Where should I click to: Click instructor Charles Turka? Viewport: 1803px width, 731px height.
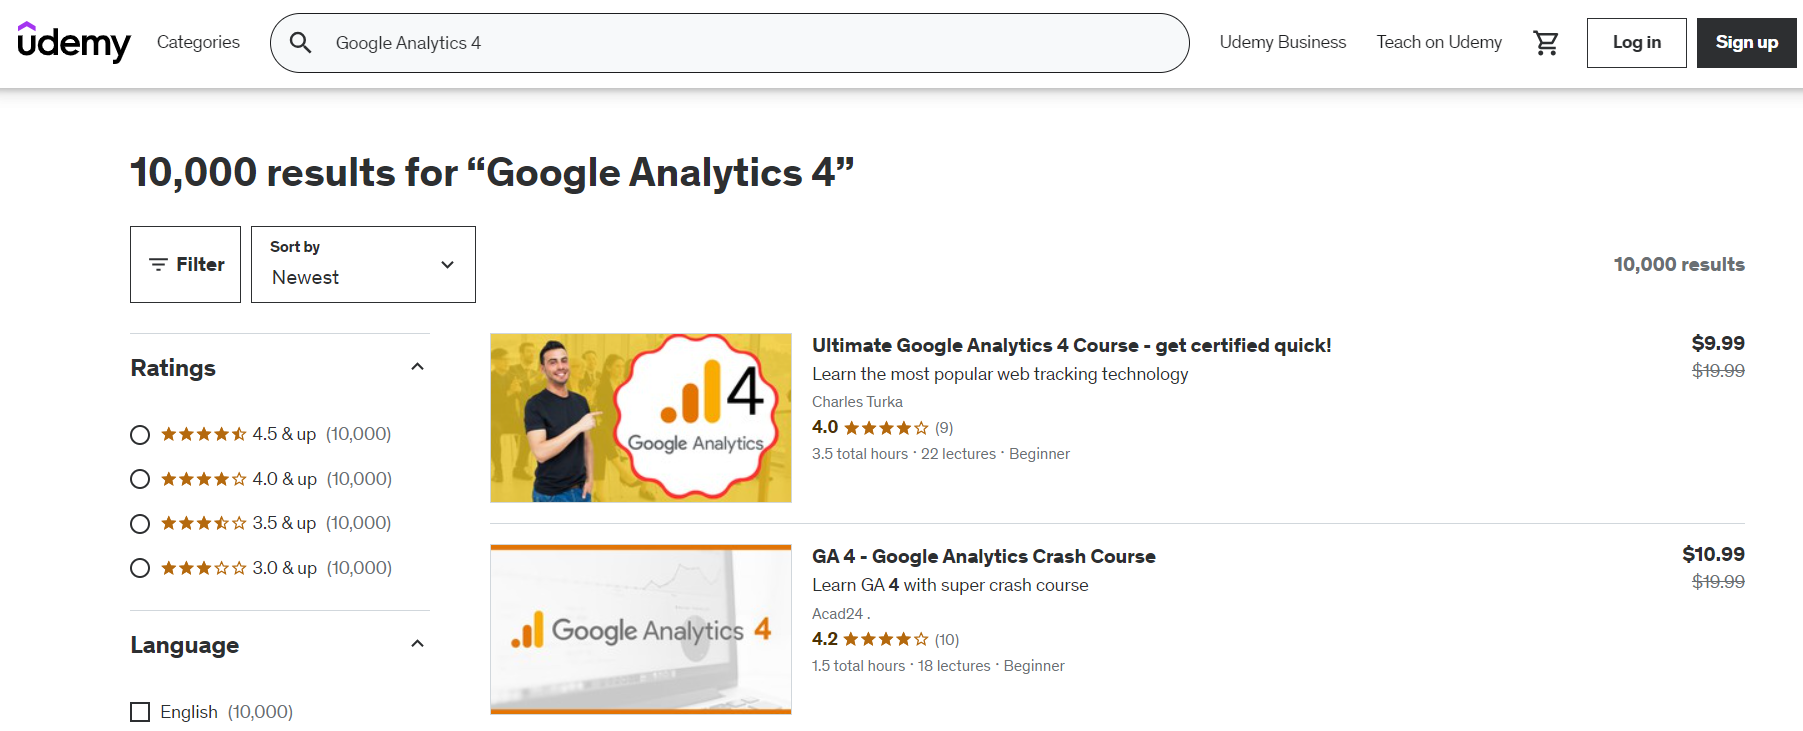(857, 401)
